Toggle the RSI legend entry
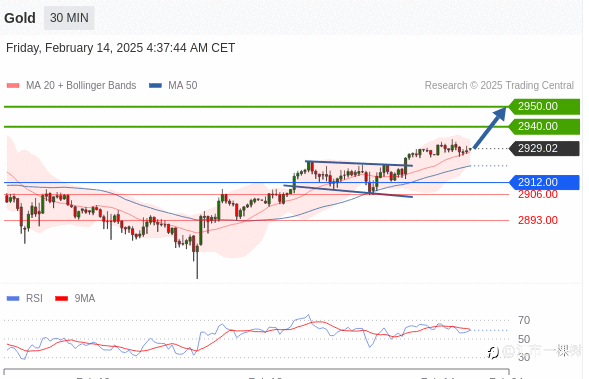The height and width of the screenshot is (379, 589). [25, 299]
